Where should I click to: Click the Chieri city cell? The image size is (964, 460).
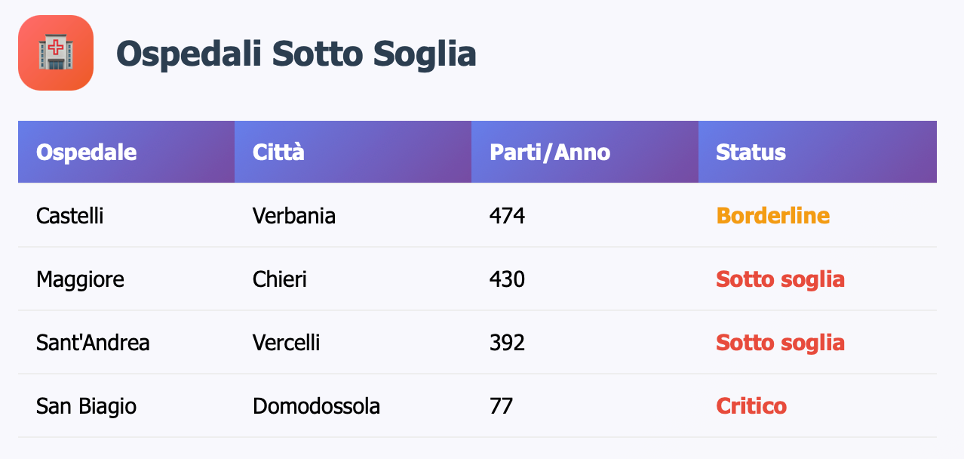pos(280,280)
